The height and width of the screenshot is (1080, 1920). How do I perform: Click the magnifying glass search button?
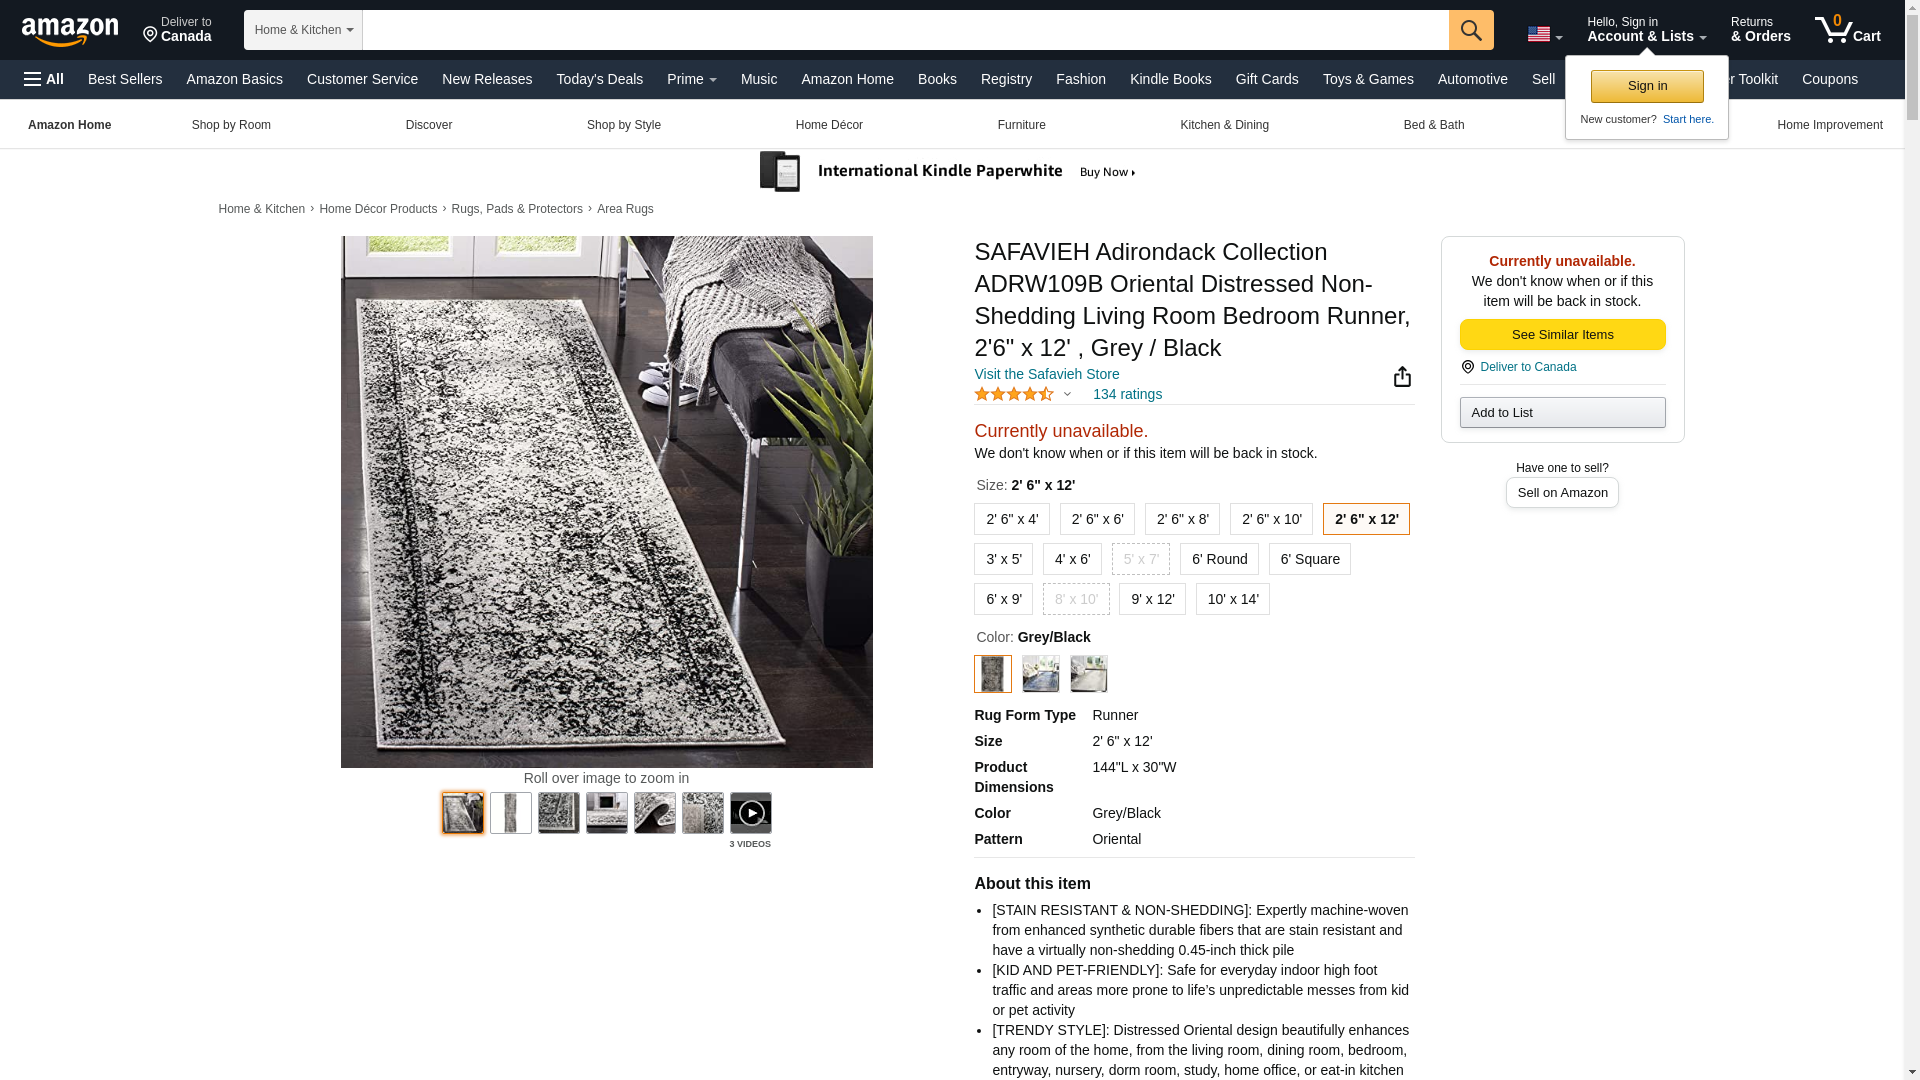click(x=1471, y=30)
